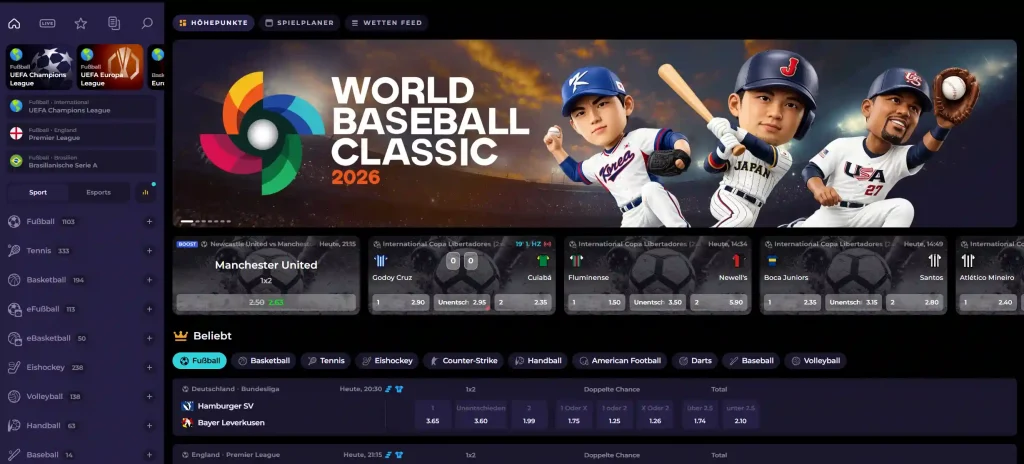
Task: Expand the Eishockey sport with plus
Action: [x=149, y=367]
